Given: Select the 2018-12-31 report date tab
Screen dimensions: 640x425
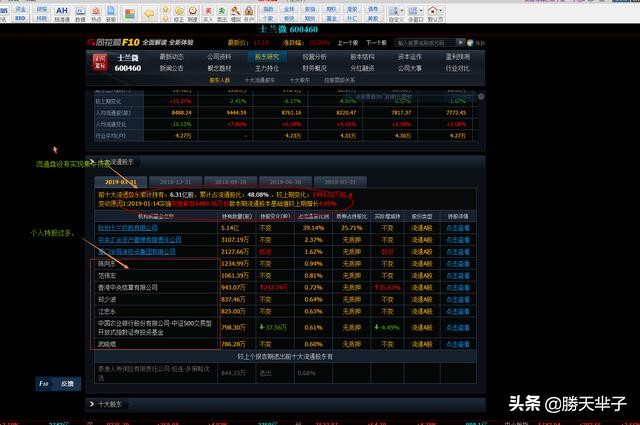Looking at the screenshot, I should [176, 182].
